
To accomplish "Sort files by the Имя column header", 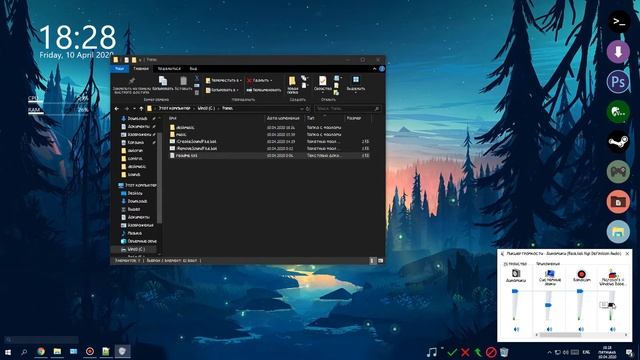I will pyautogui.click(x=173, y=118).
